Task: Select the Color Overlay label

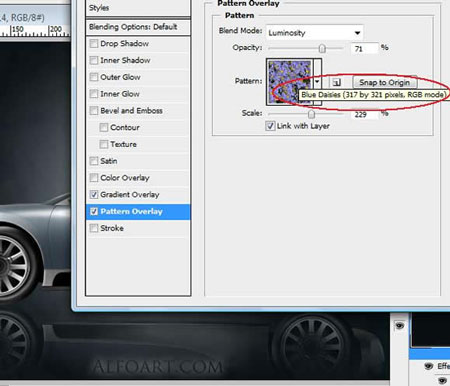Action: click(125, 178)
